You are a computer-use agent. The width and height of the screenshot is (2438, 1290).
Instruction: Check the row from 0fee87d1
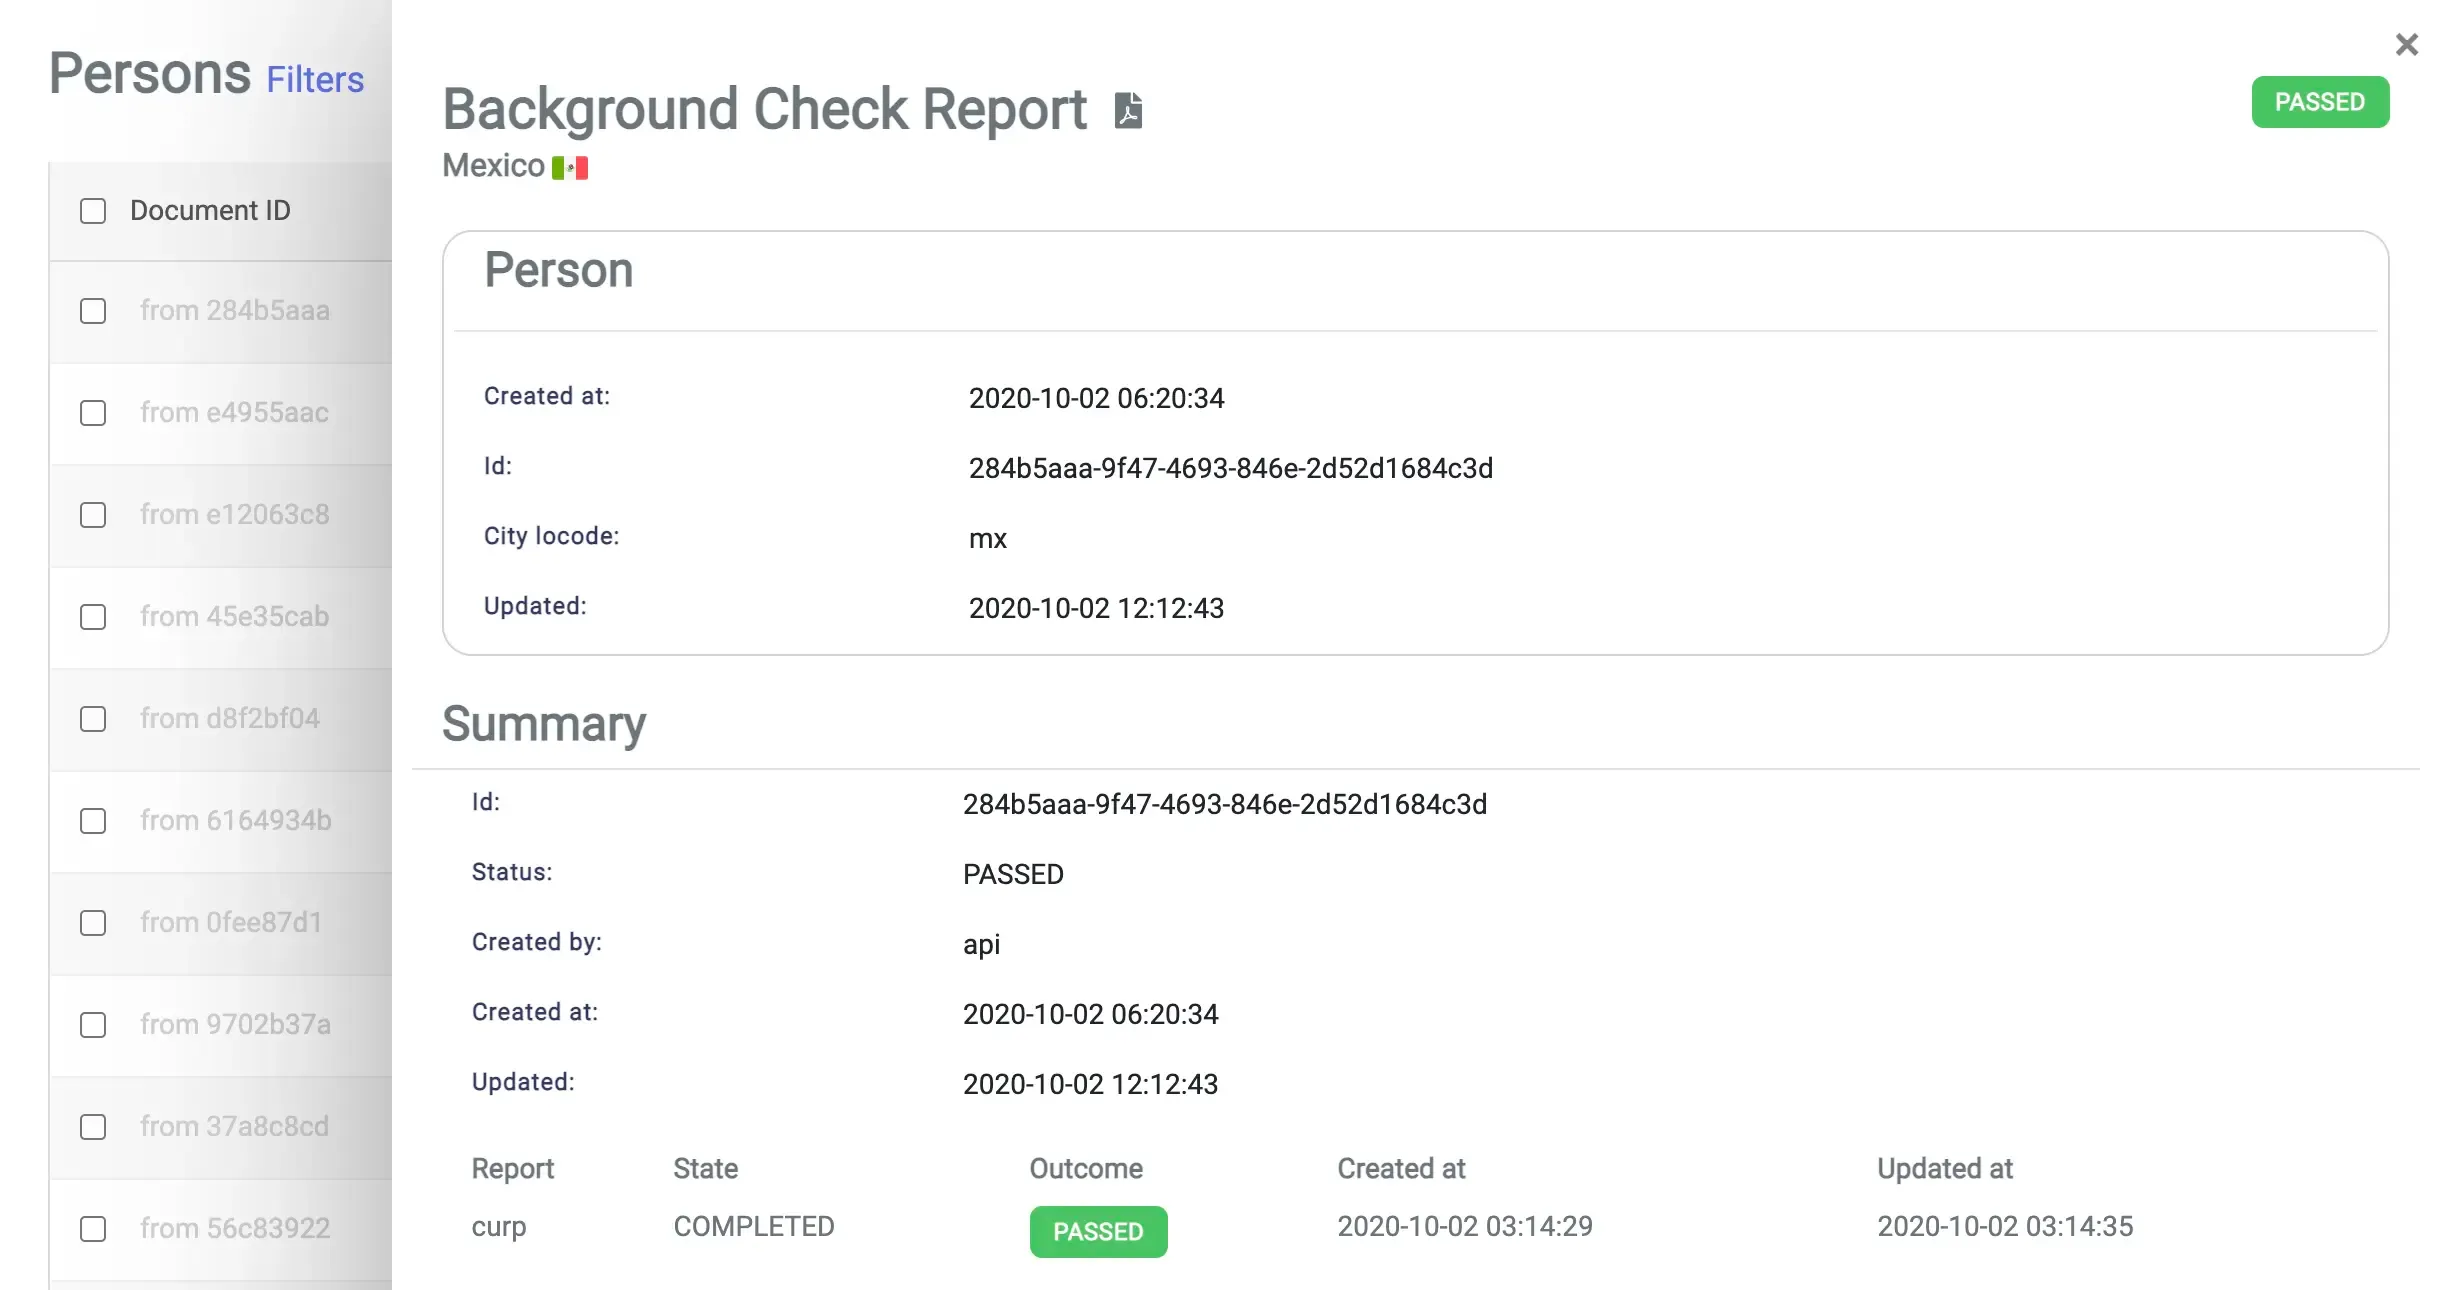(92, 923)
